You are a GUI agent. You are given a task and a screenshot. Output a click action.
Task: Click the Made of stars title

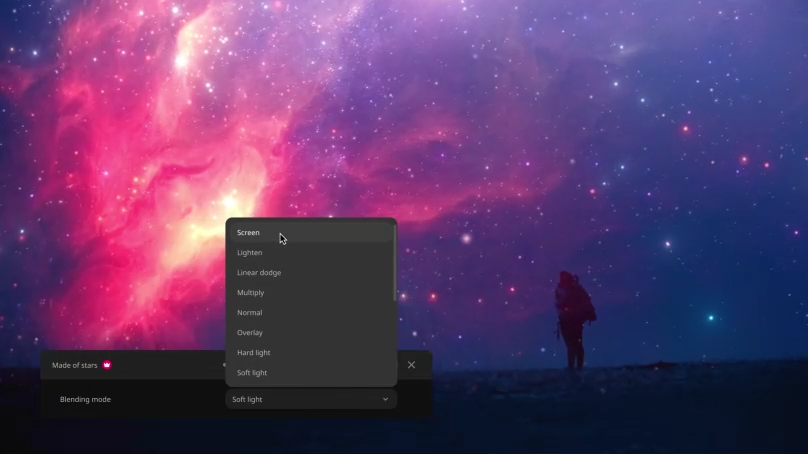75,365
